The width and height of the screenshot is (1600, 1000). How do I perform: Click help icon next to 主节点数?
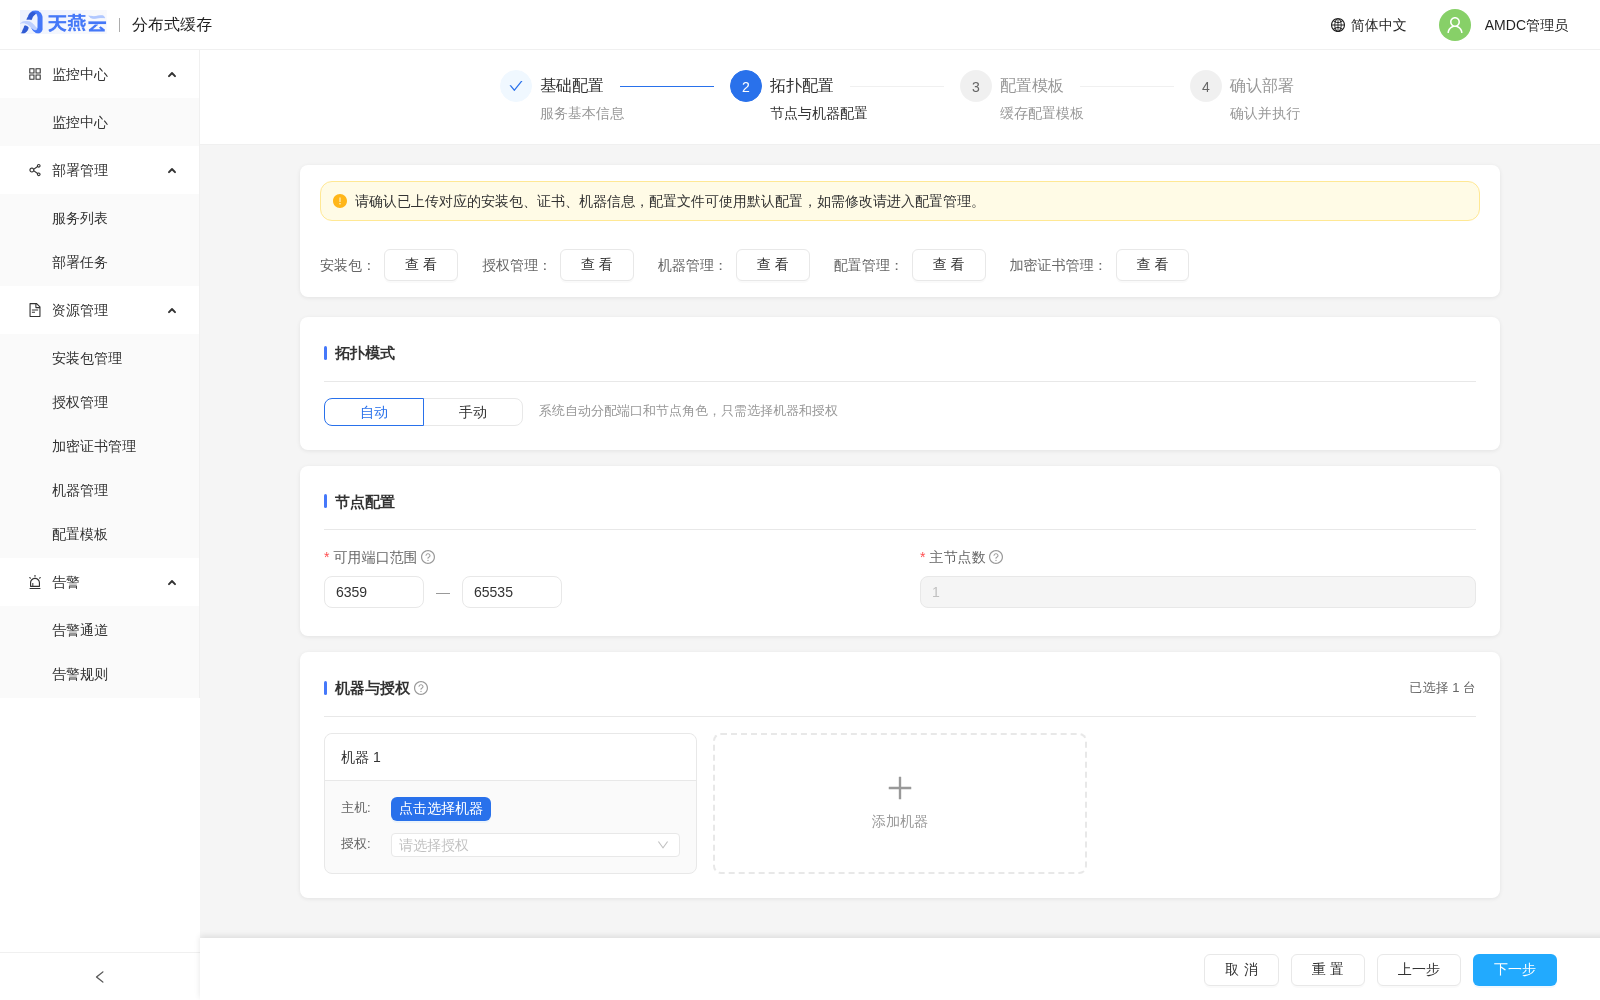tap(996, 557)
